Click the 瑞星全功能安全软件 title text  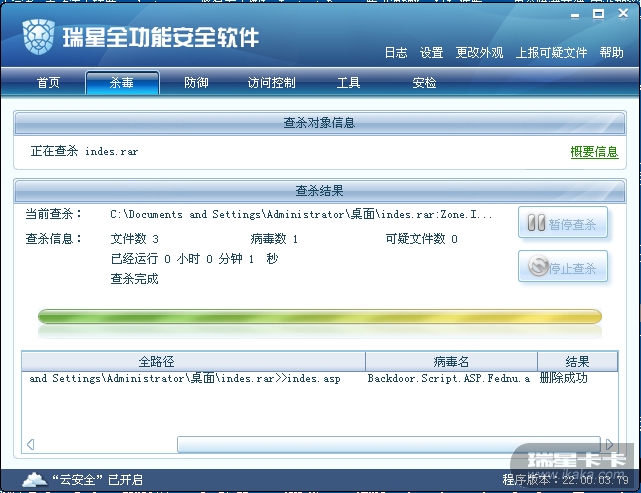[x=160, y=38]
